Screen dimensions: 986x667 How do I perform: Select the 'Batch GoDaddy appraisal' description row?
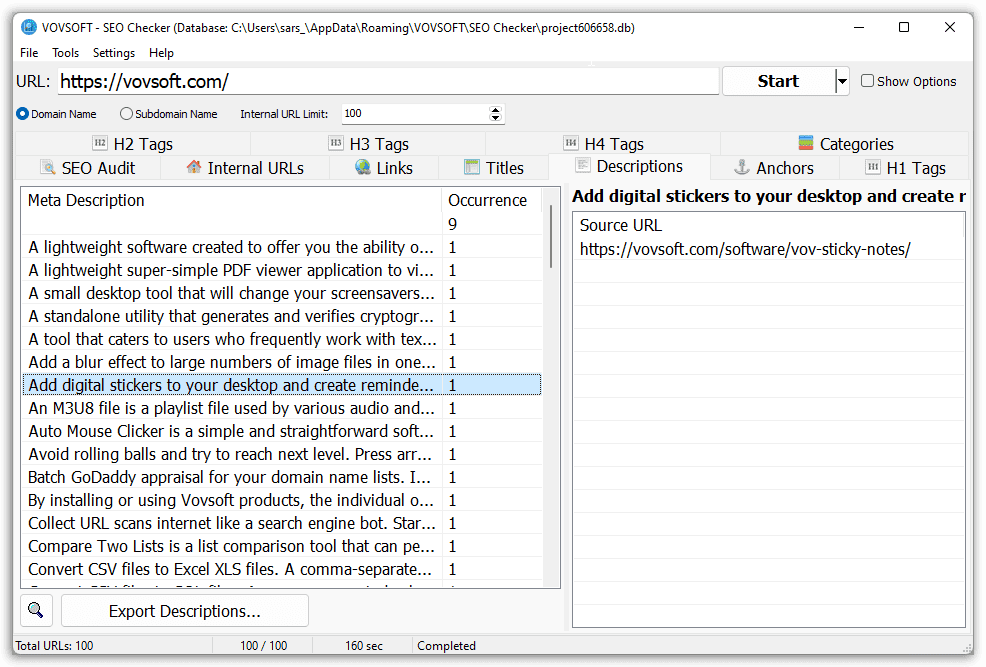click(282, 477)
